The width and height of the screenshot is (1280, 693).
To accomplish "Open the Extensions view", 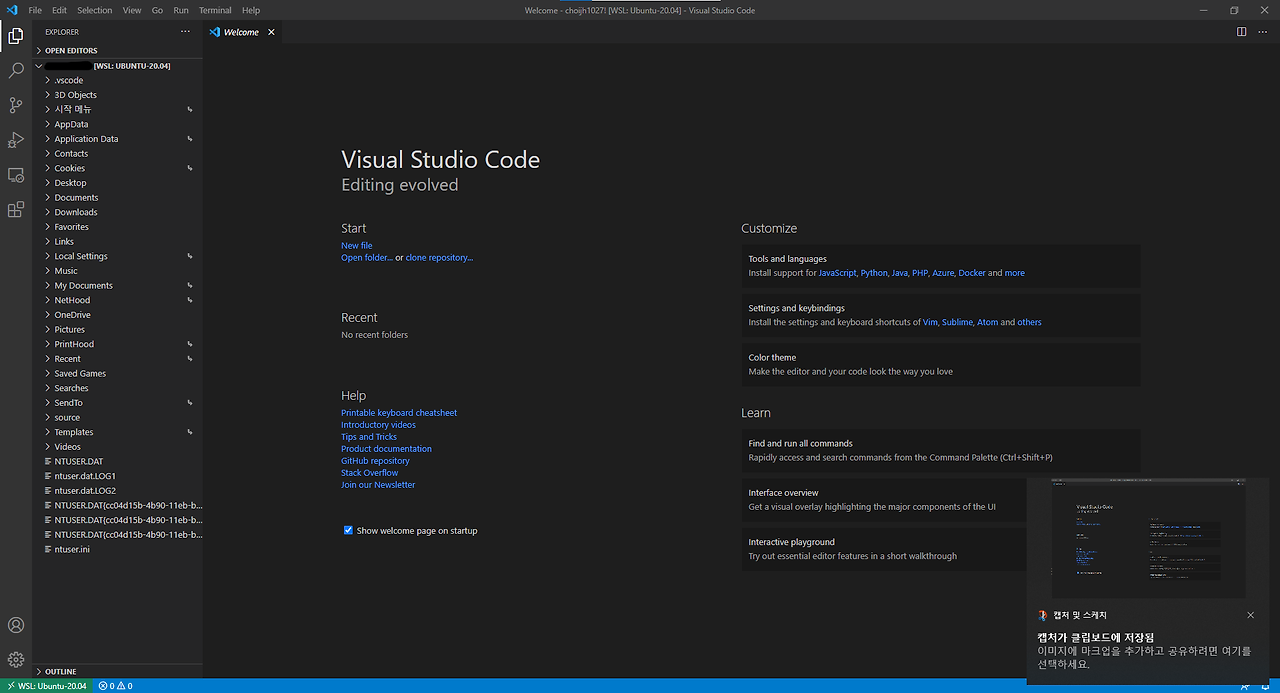I will click(x=15, y=210).
